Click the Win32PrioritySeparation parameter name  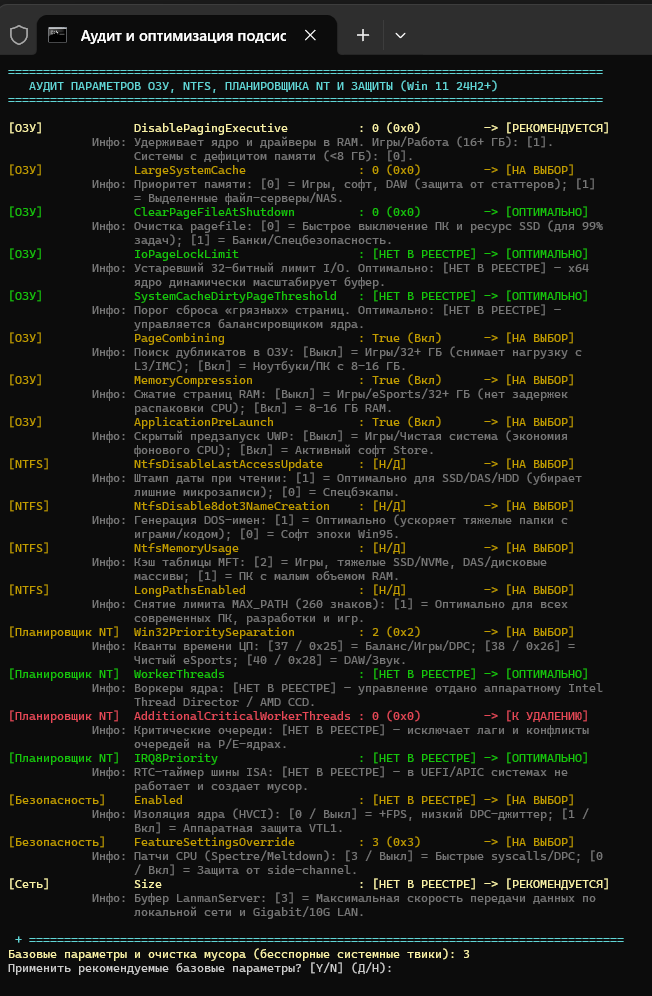(214, 632)
